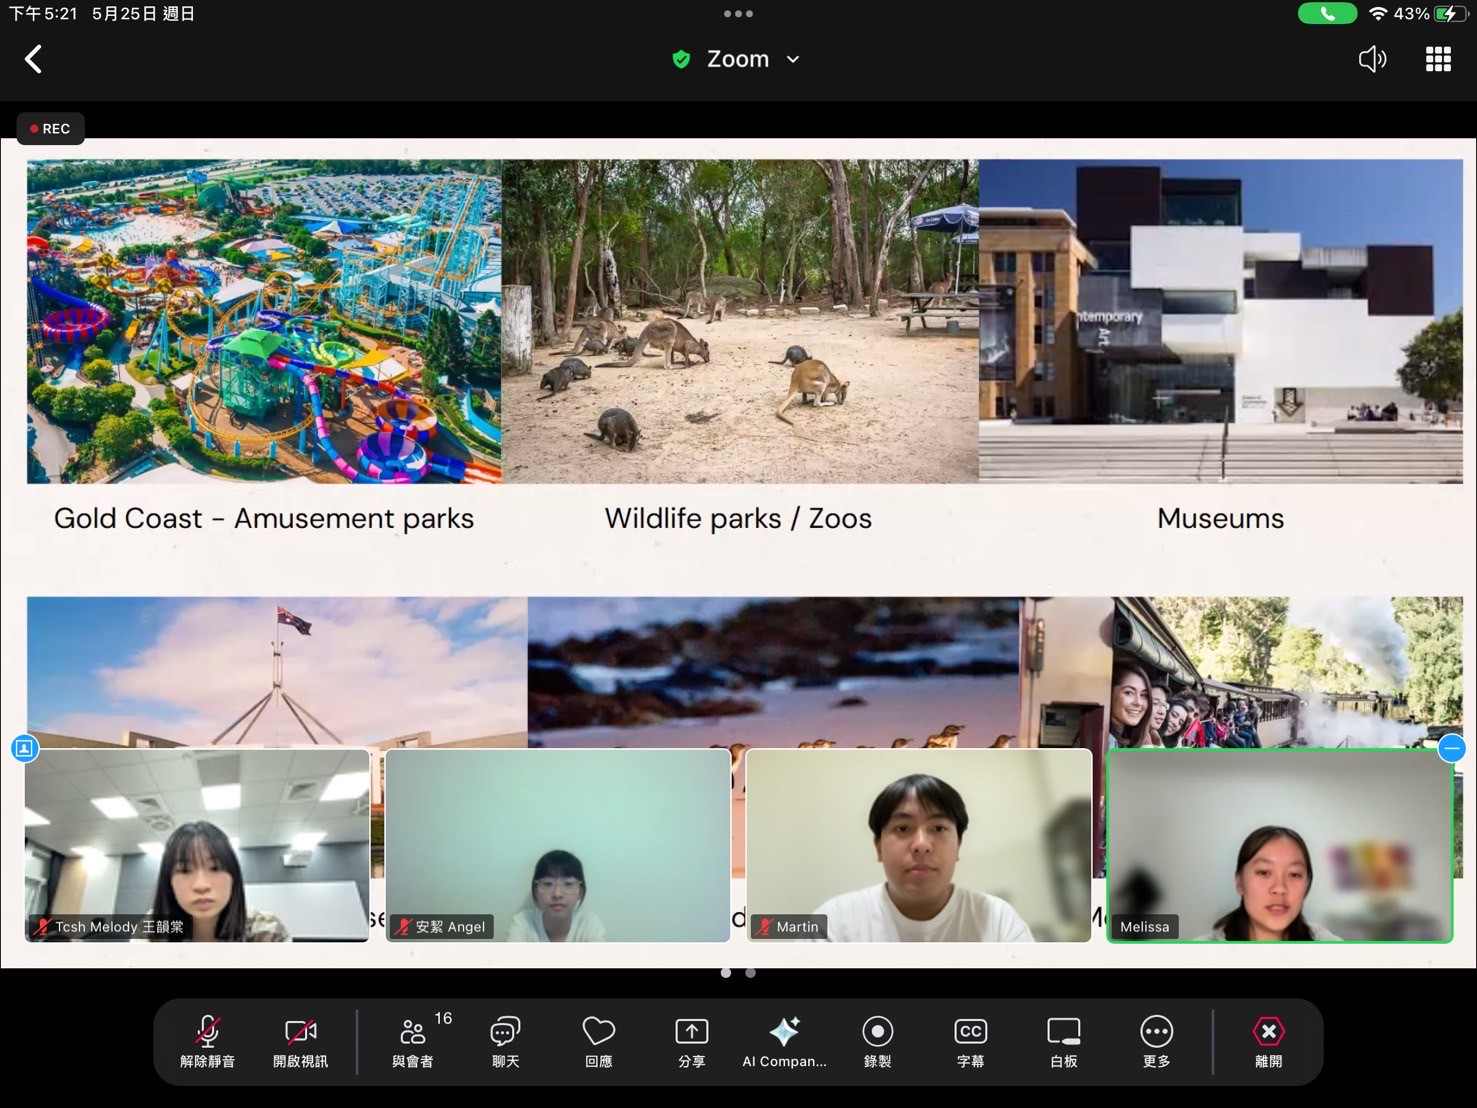Image resolution: width=1477 pixels, height=1108 pixels.
Task: Open the participants list (與會者)
Action: pyautogui.click(x=412, y=1041)
